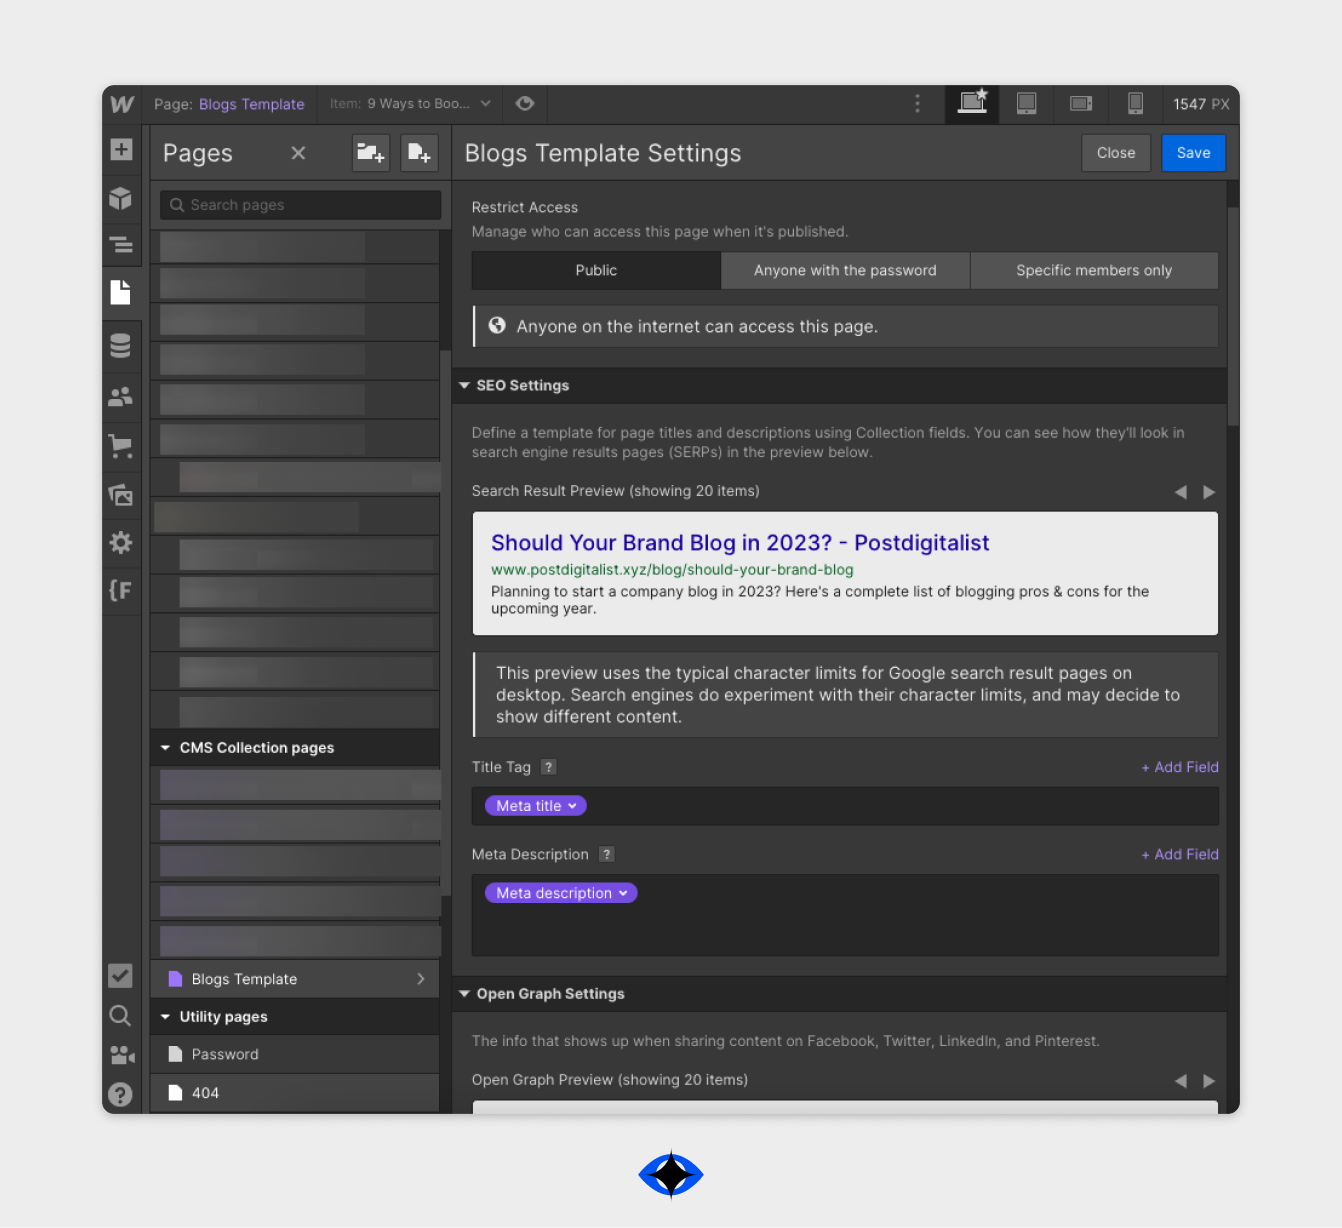
Task: Select Specific members only option
Action: pyautogui.click(x=1094, y=270)
